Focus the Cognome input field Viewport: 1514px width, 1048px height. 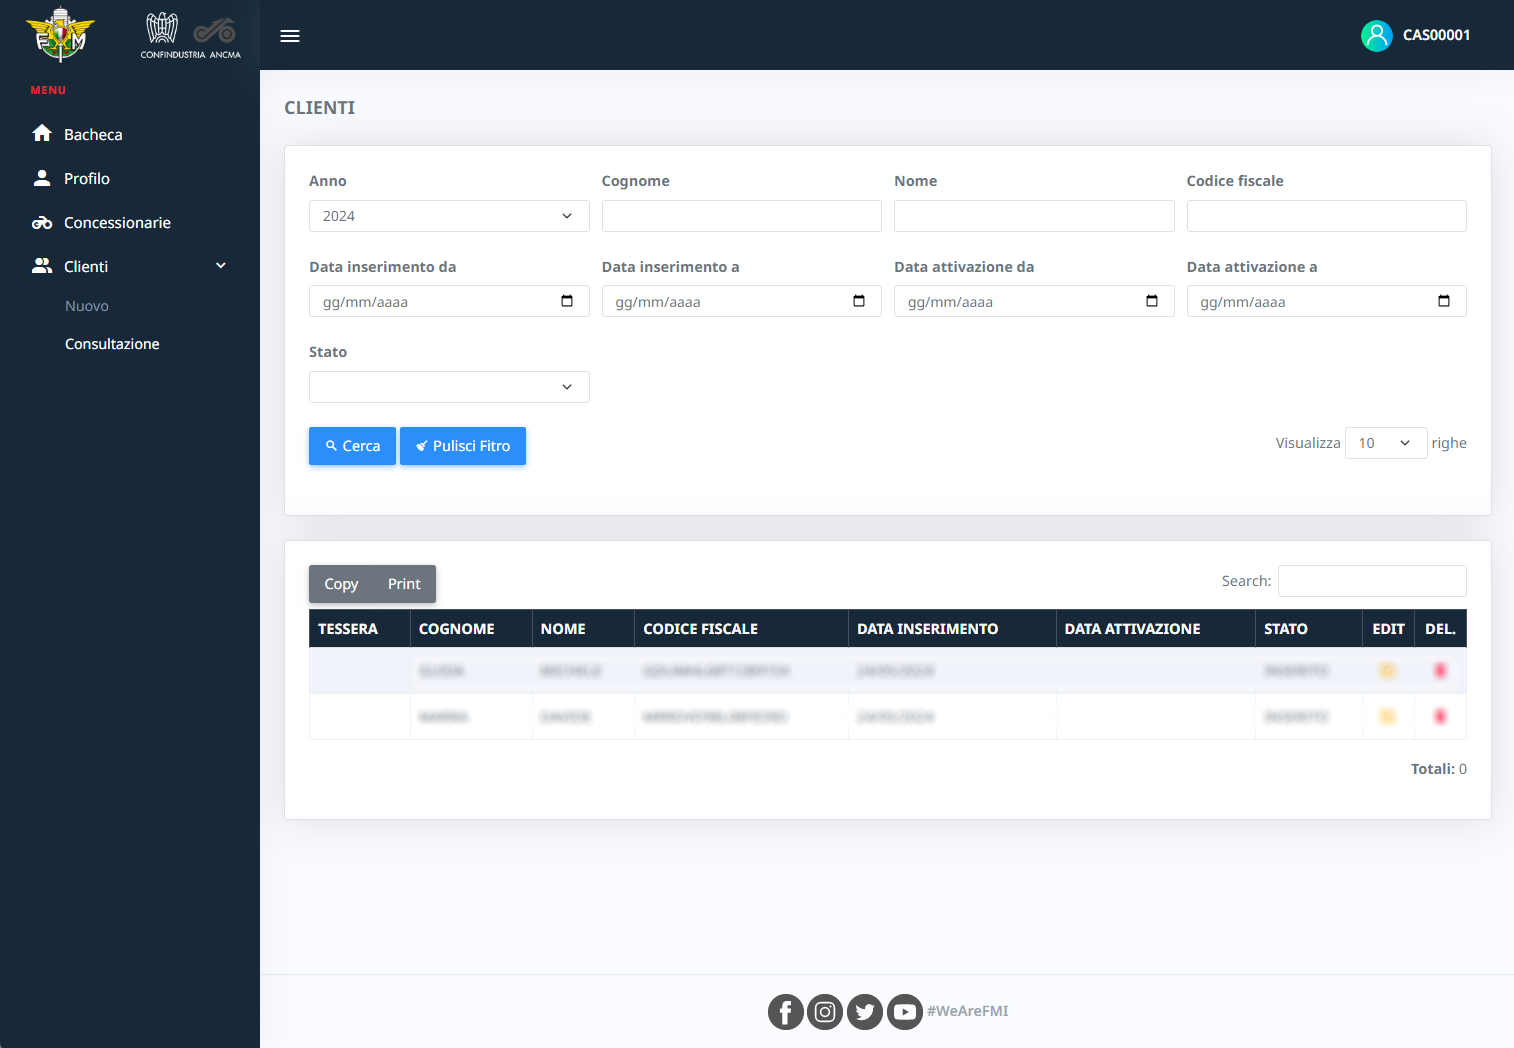click(742, 216)
